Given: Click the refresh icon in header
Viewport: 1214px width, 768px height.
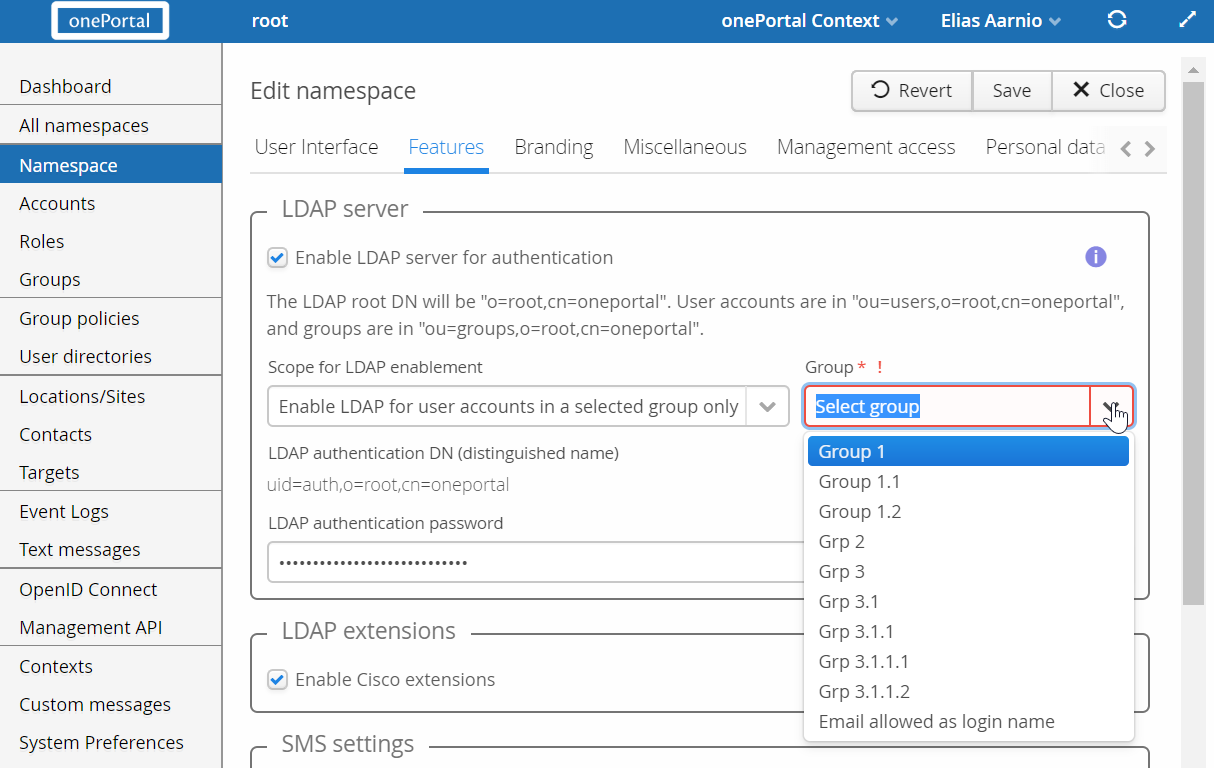Looking at the screenshot, I should click(1118, 20).
